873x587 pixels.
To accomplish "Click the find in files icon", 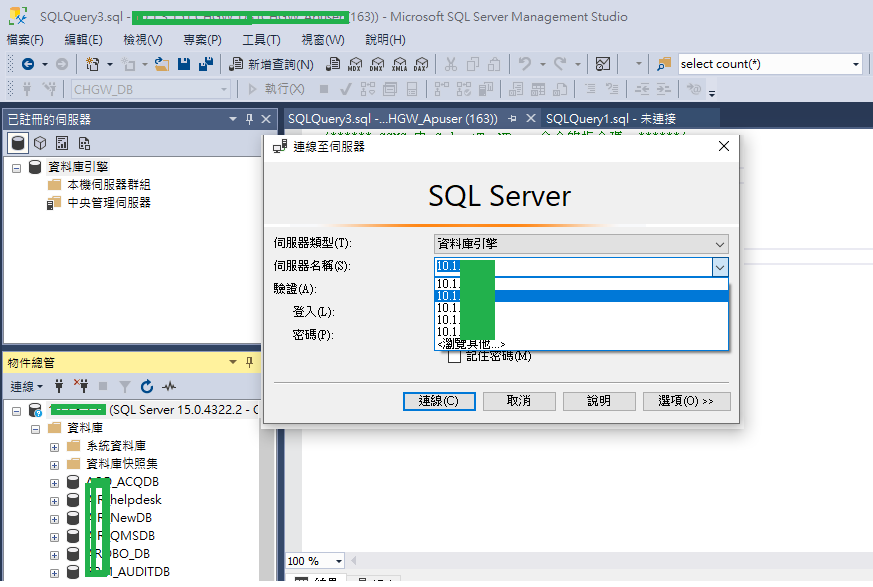I will pyautogui.click(x=663, y=64).
